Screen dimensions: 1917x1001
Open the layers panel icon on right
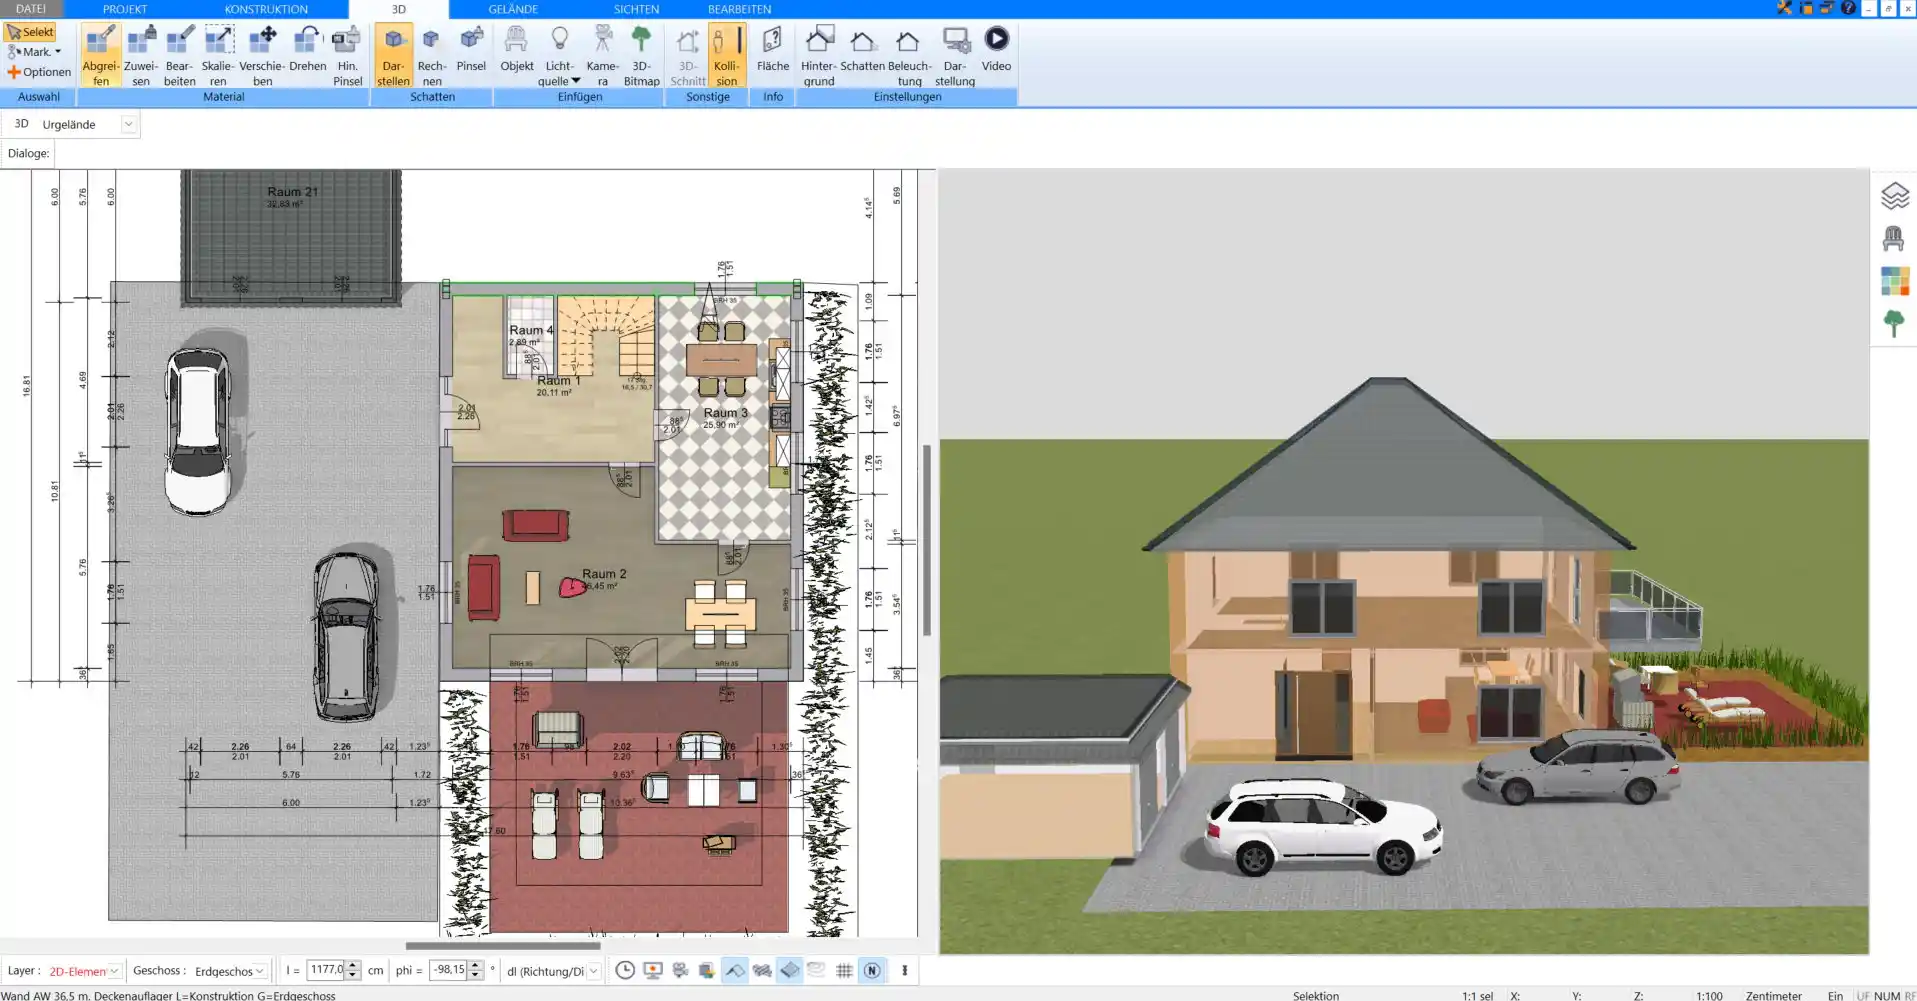pos(1894,196)
